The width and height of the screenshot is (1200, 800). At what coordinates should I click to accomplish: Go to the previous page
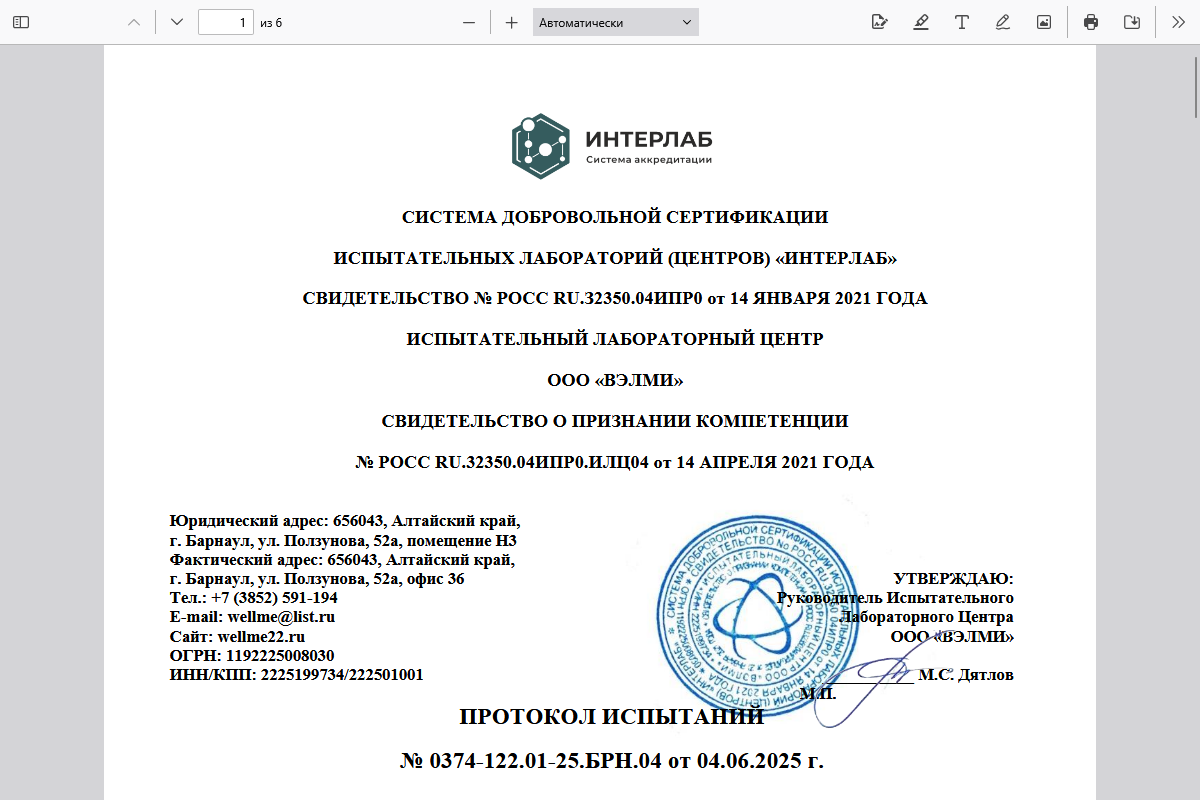pyautogui.click(x=134, y=22)
